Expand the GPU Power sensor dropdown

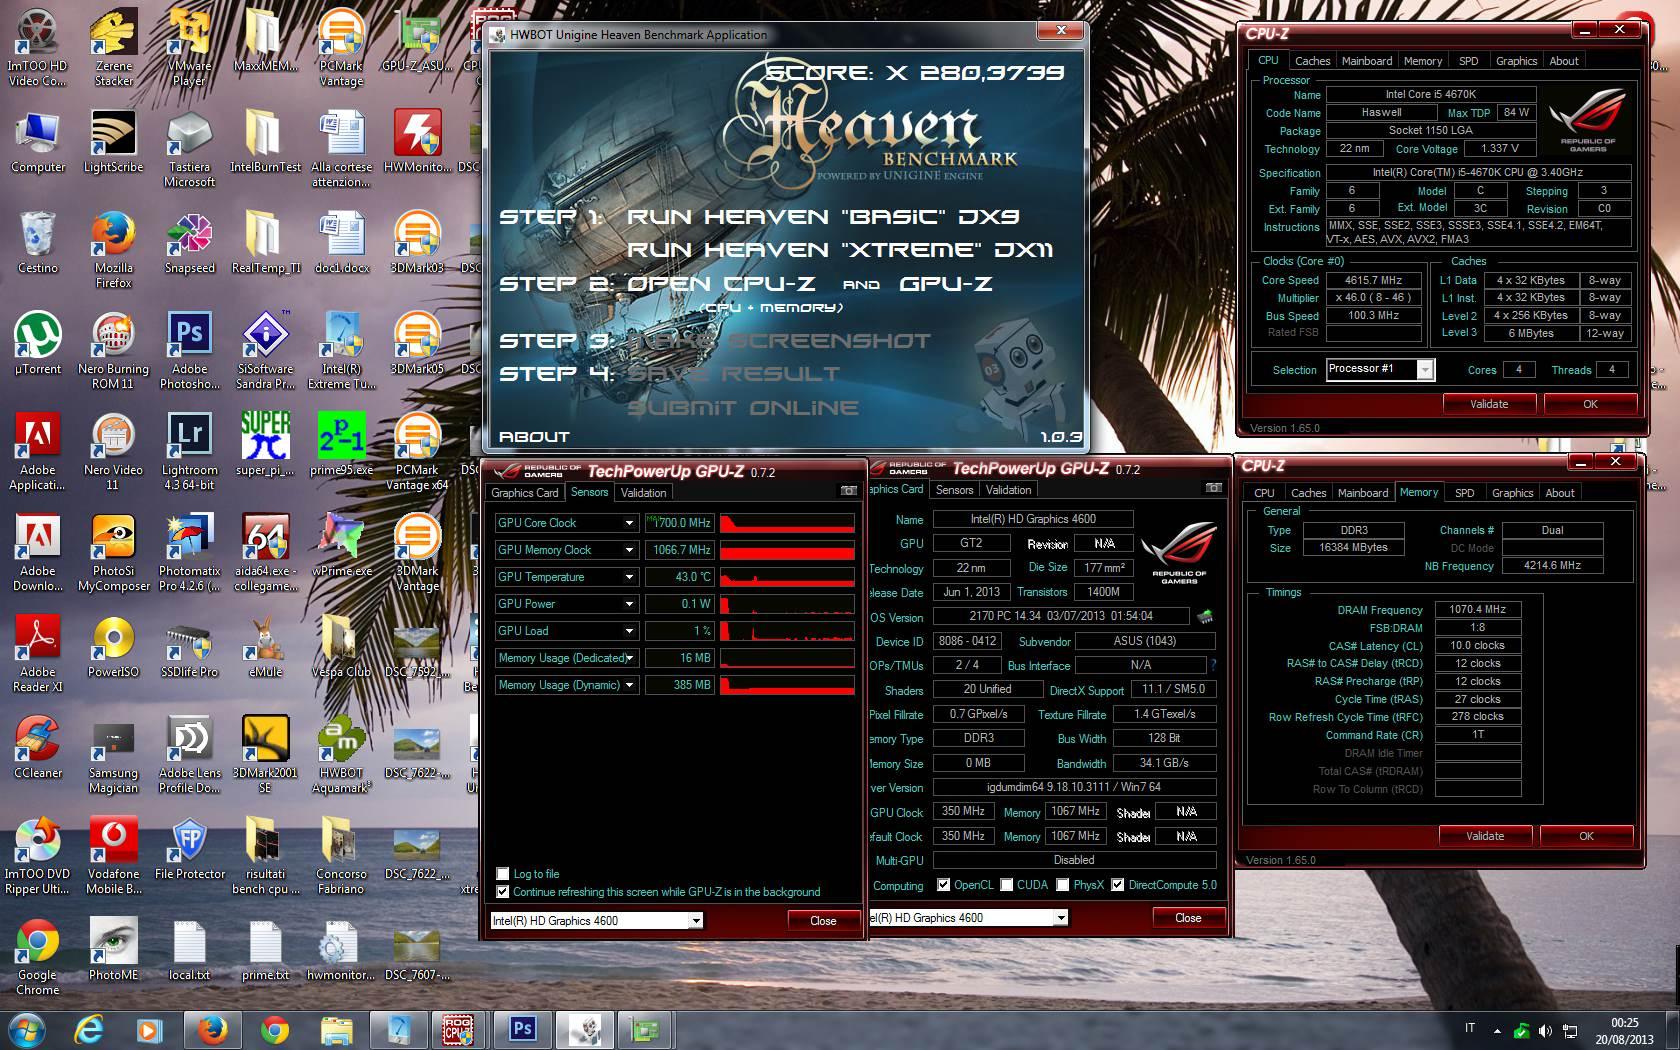(629, 604)
